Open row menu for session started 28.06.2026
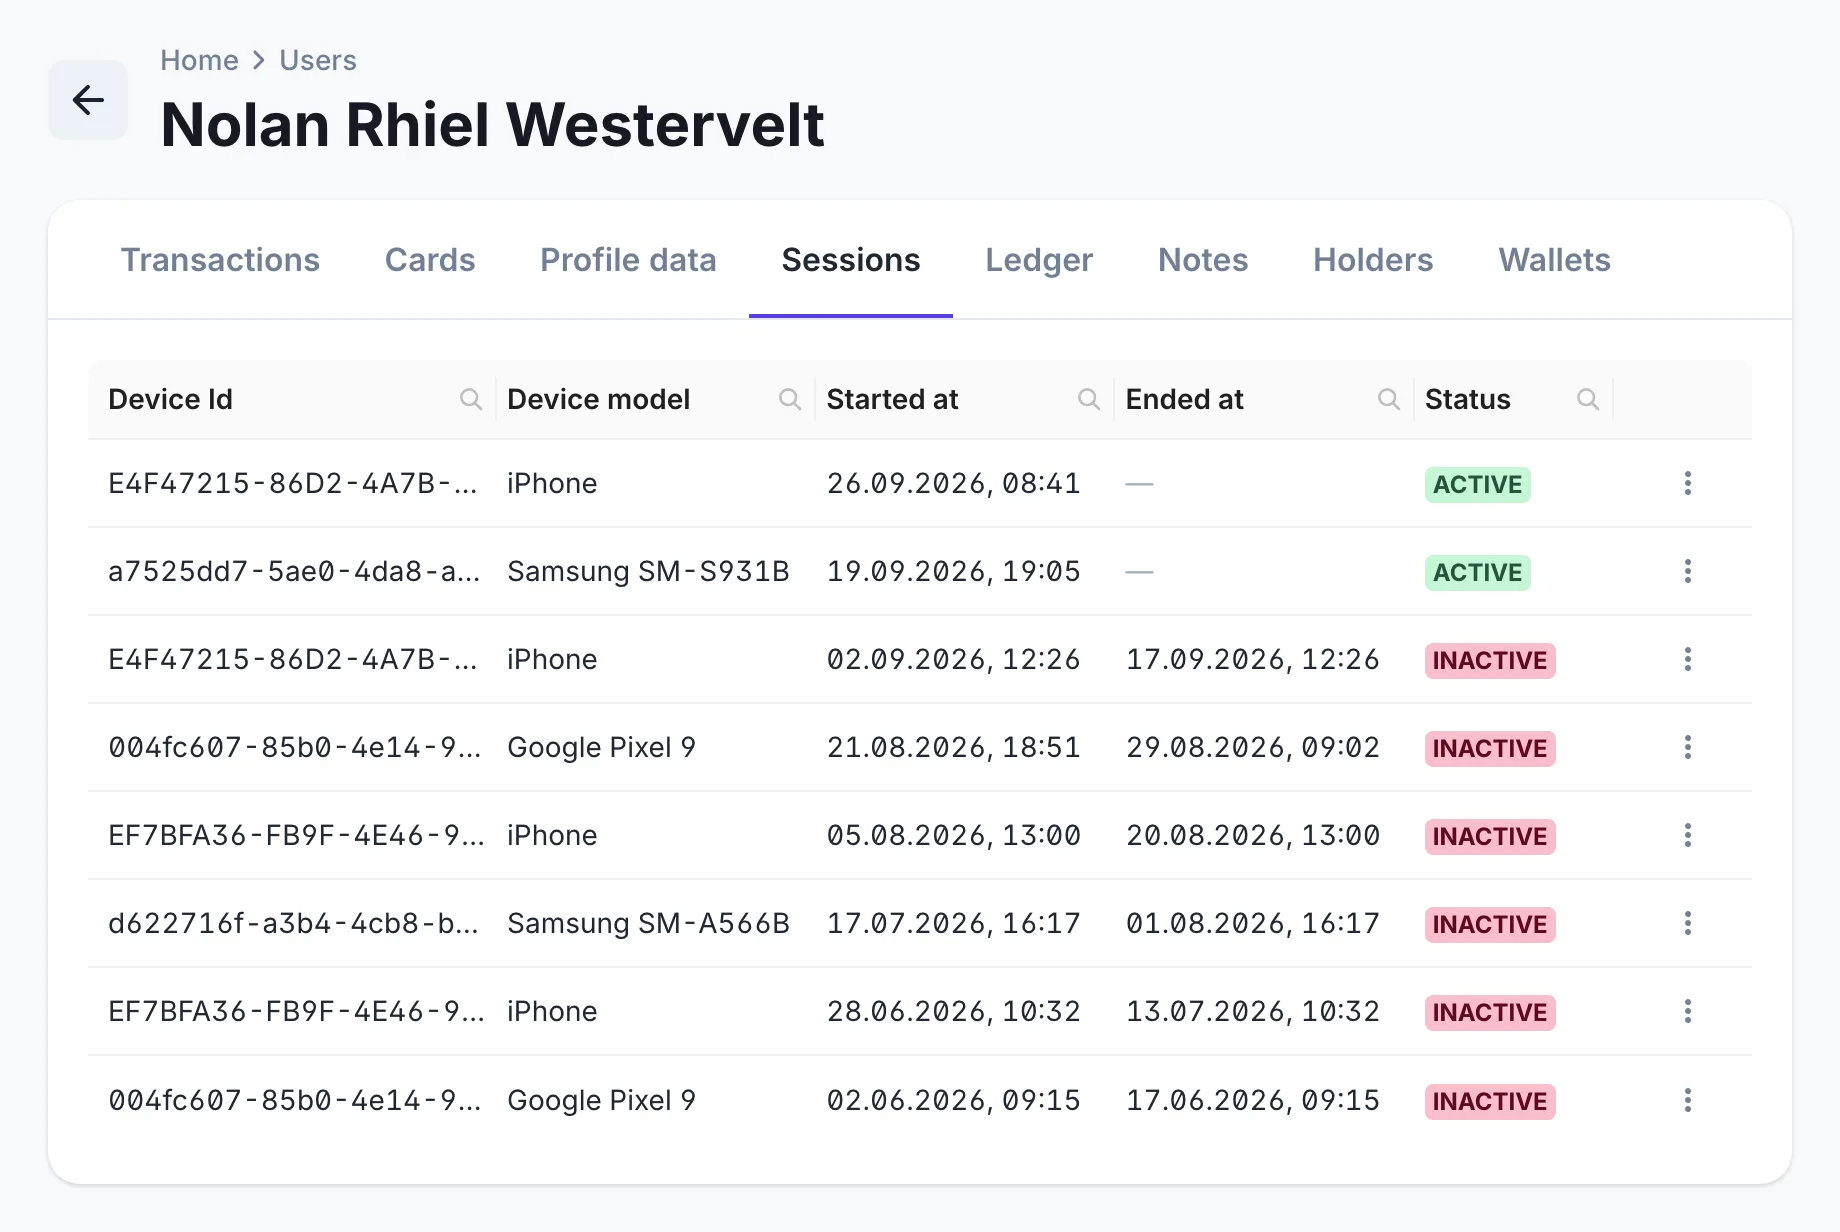1840x1232 pixels. (x=1687, y=1011)
